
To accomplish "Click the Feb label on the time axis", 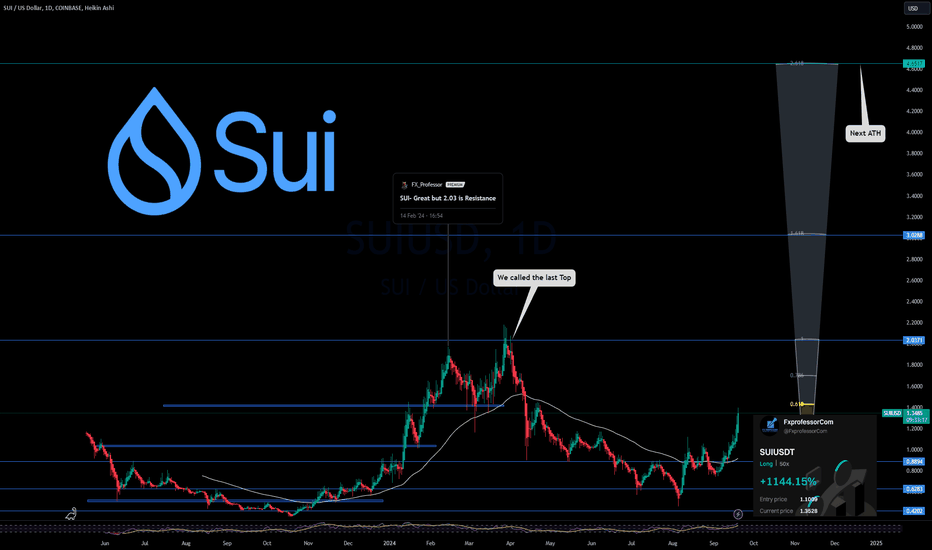I will tap(431, 543).
